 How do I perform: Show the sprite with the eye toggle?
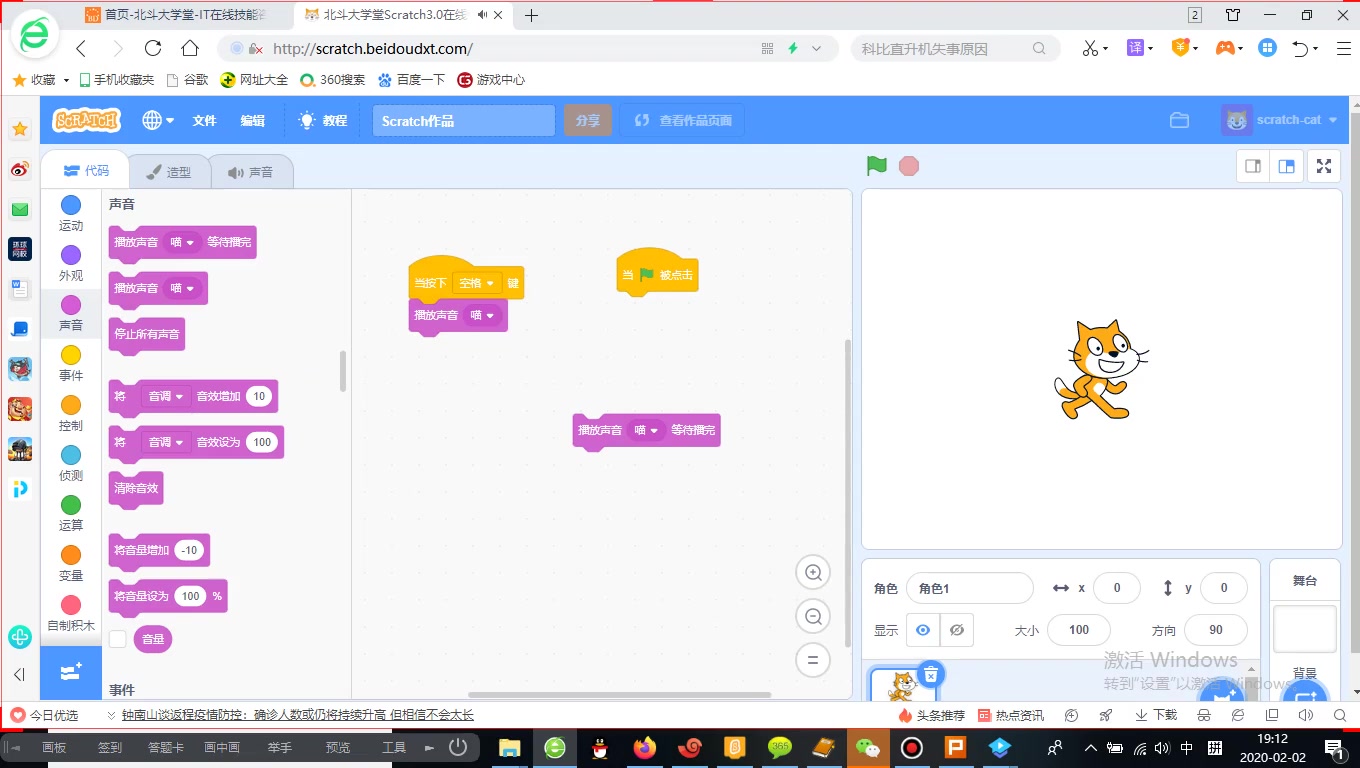tap(923, 630)
